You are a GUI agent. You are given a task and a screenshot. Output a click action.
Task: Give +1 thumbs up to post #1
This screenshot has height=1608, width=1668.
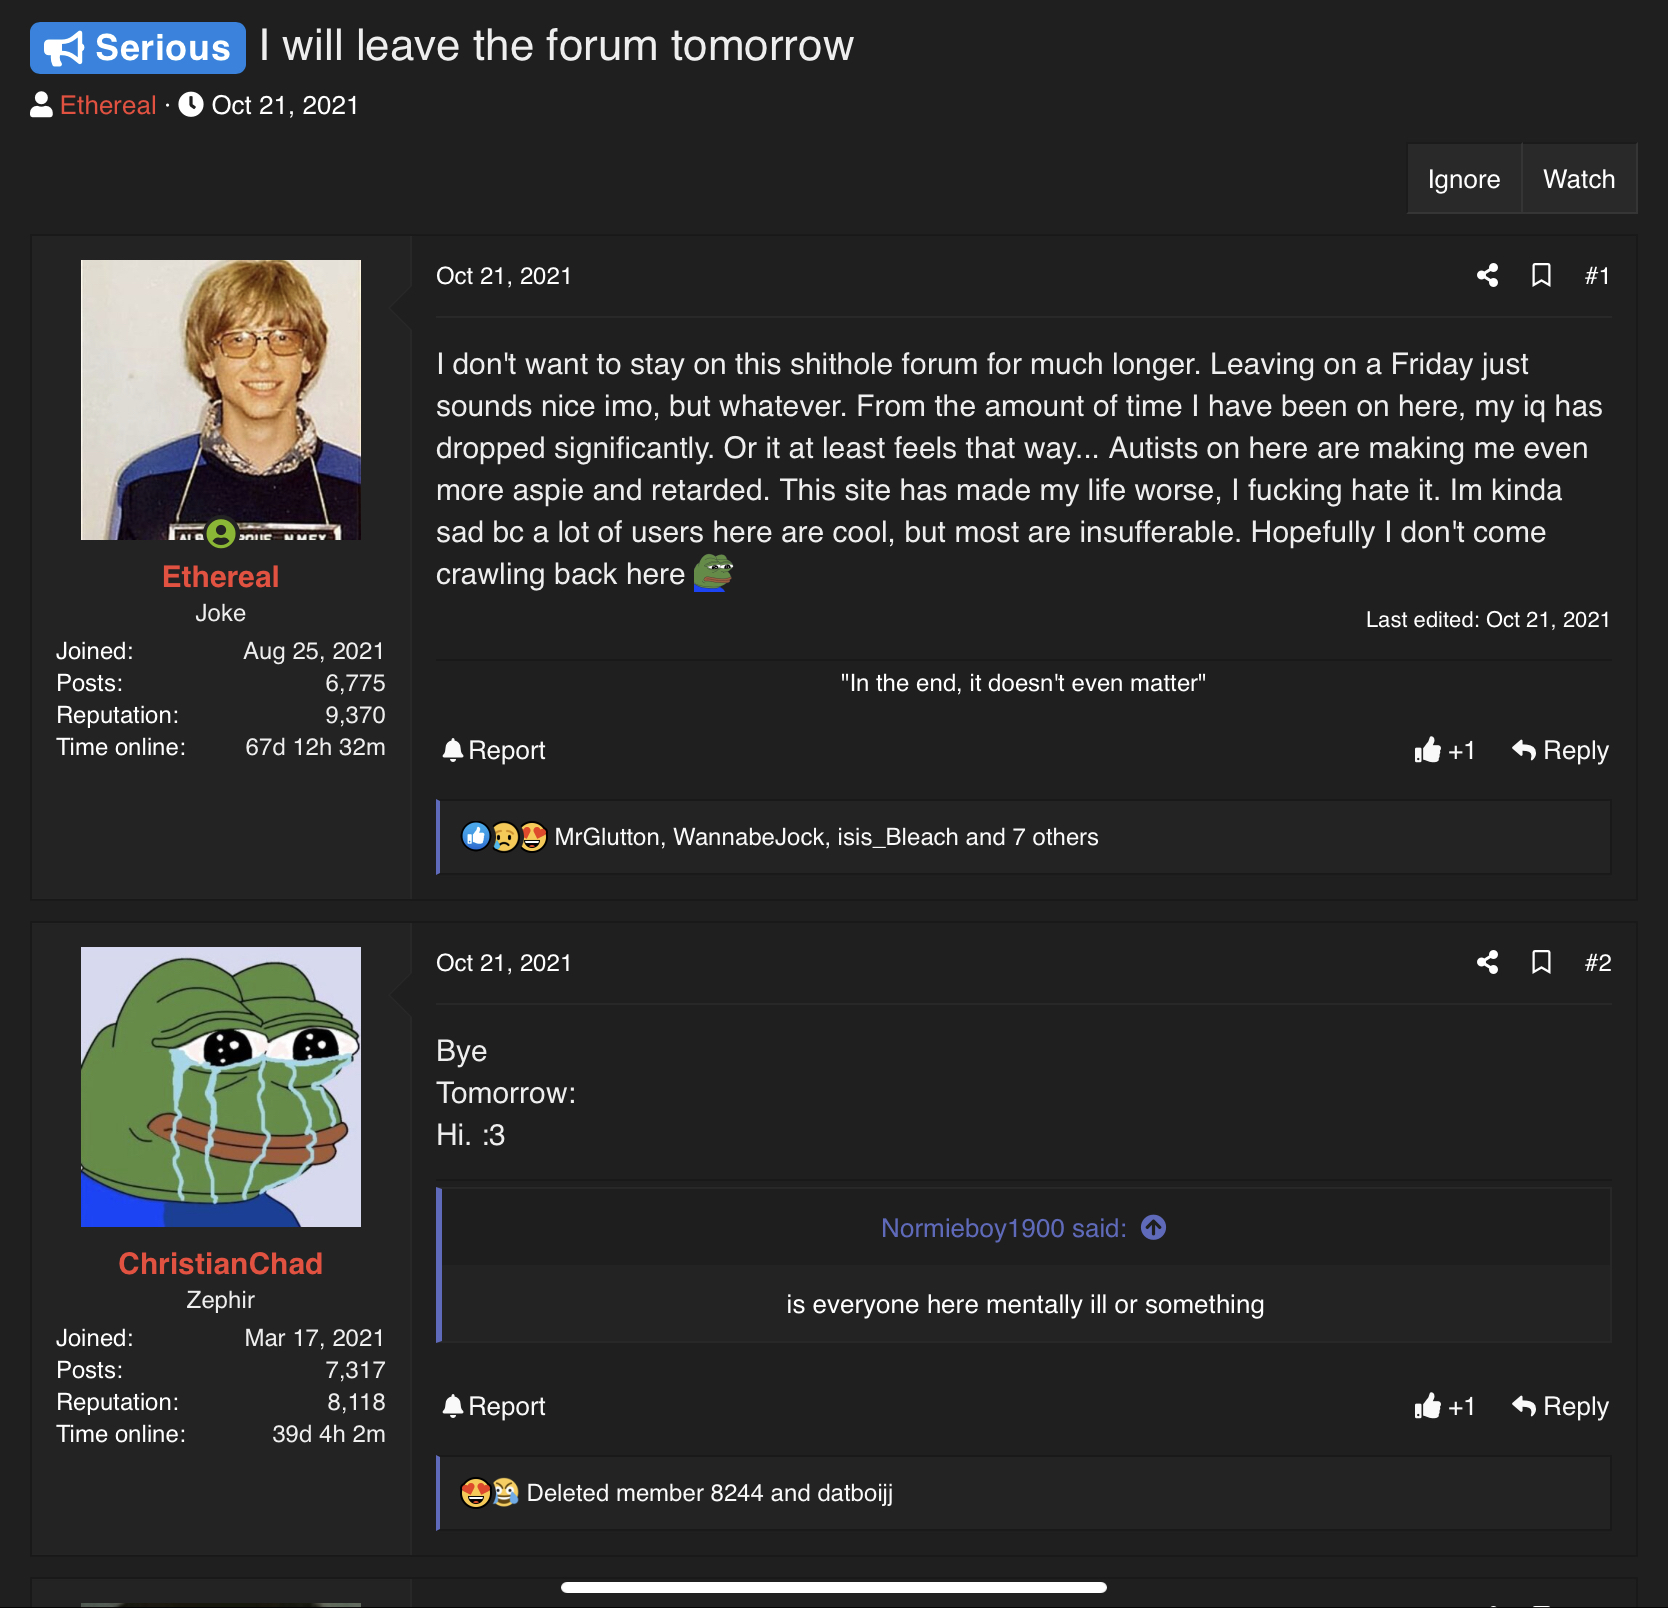click(1444, 750)
